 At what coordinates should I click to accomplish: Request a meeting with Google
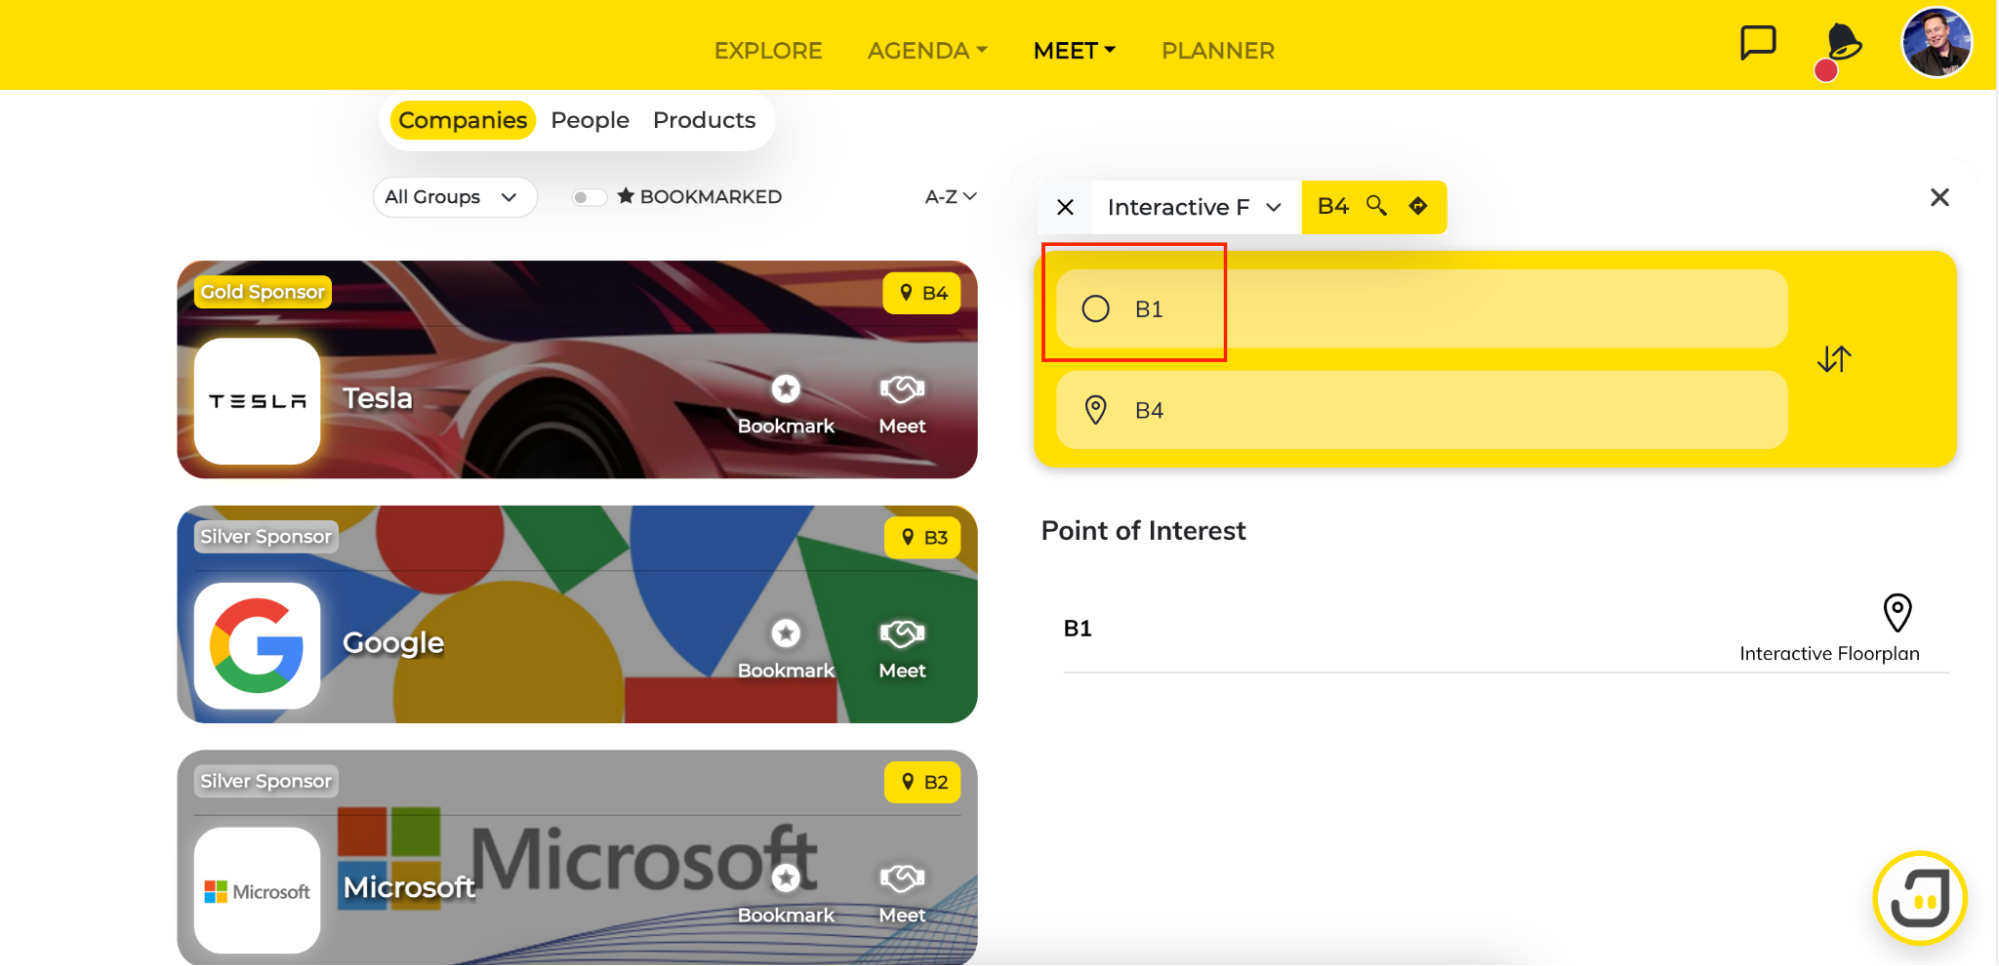tap(902, 649)
